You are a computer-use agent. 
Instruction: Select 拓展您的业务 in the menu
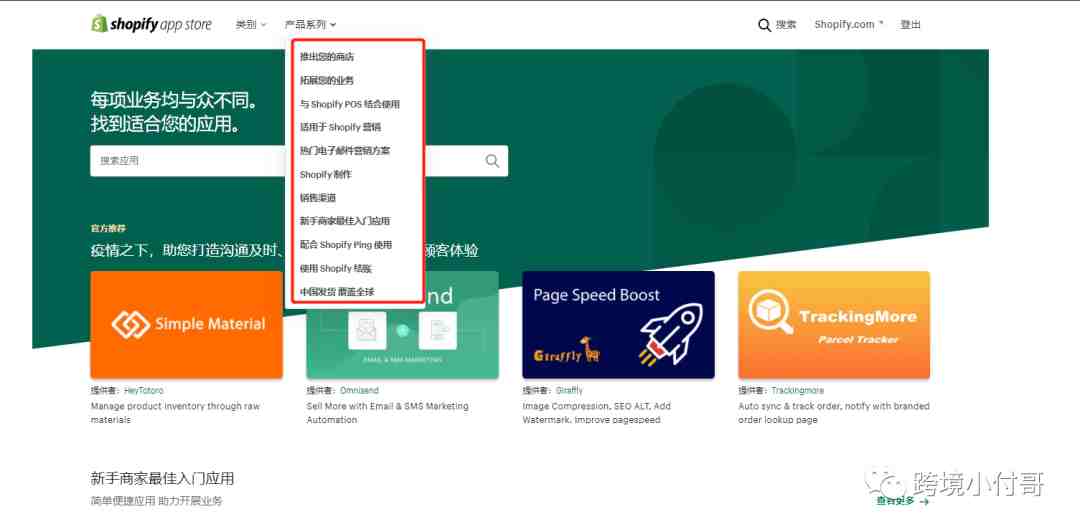(x=327, y=81)
